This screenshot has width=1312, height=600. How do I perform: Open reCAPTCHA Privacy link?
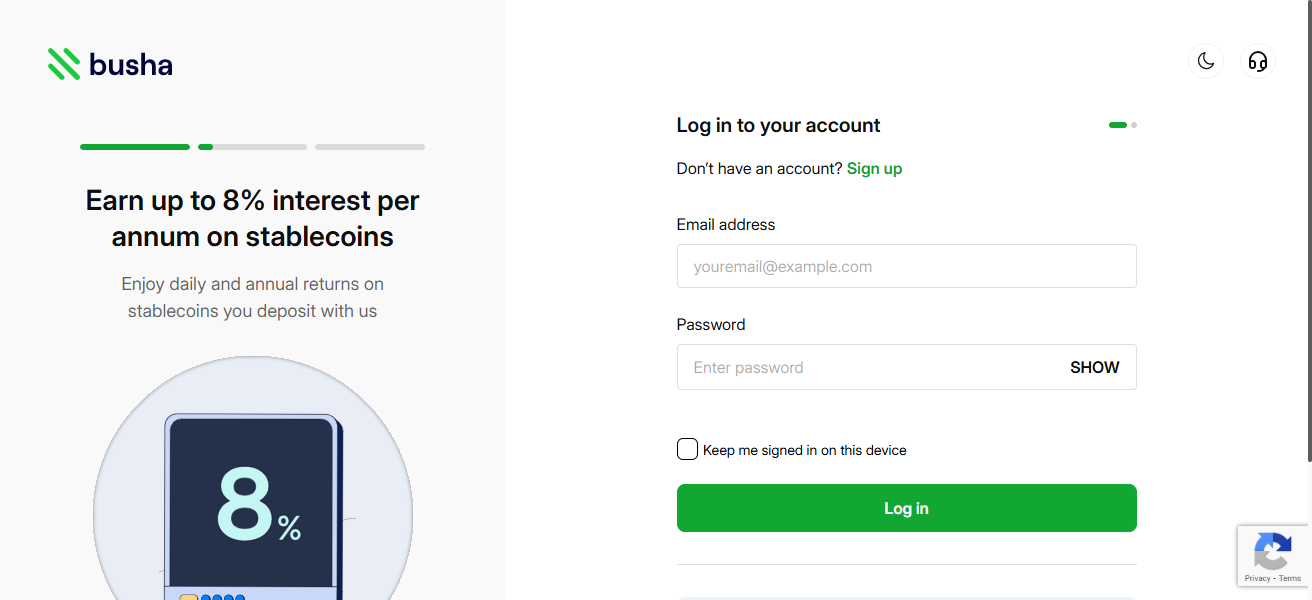tap(1257, 579)
